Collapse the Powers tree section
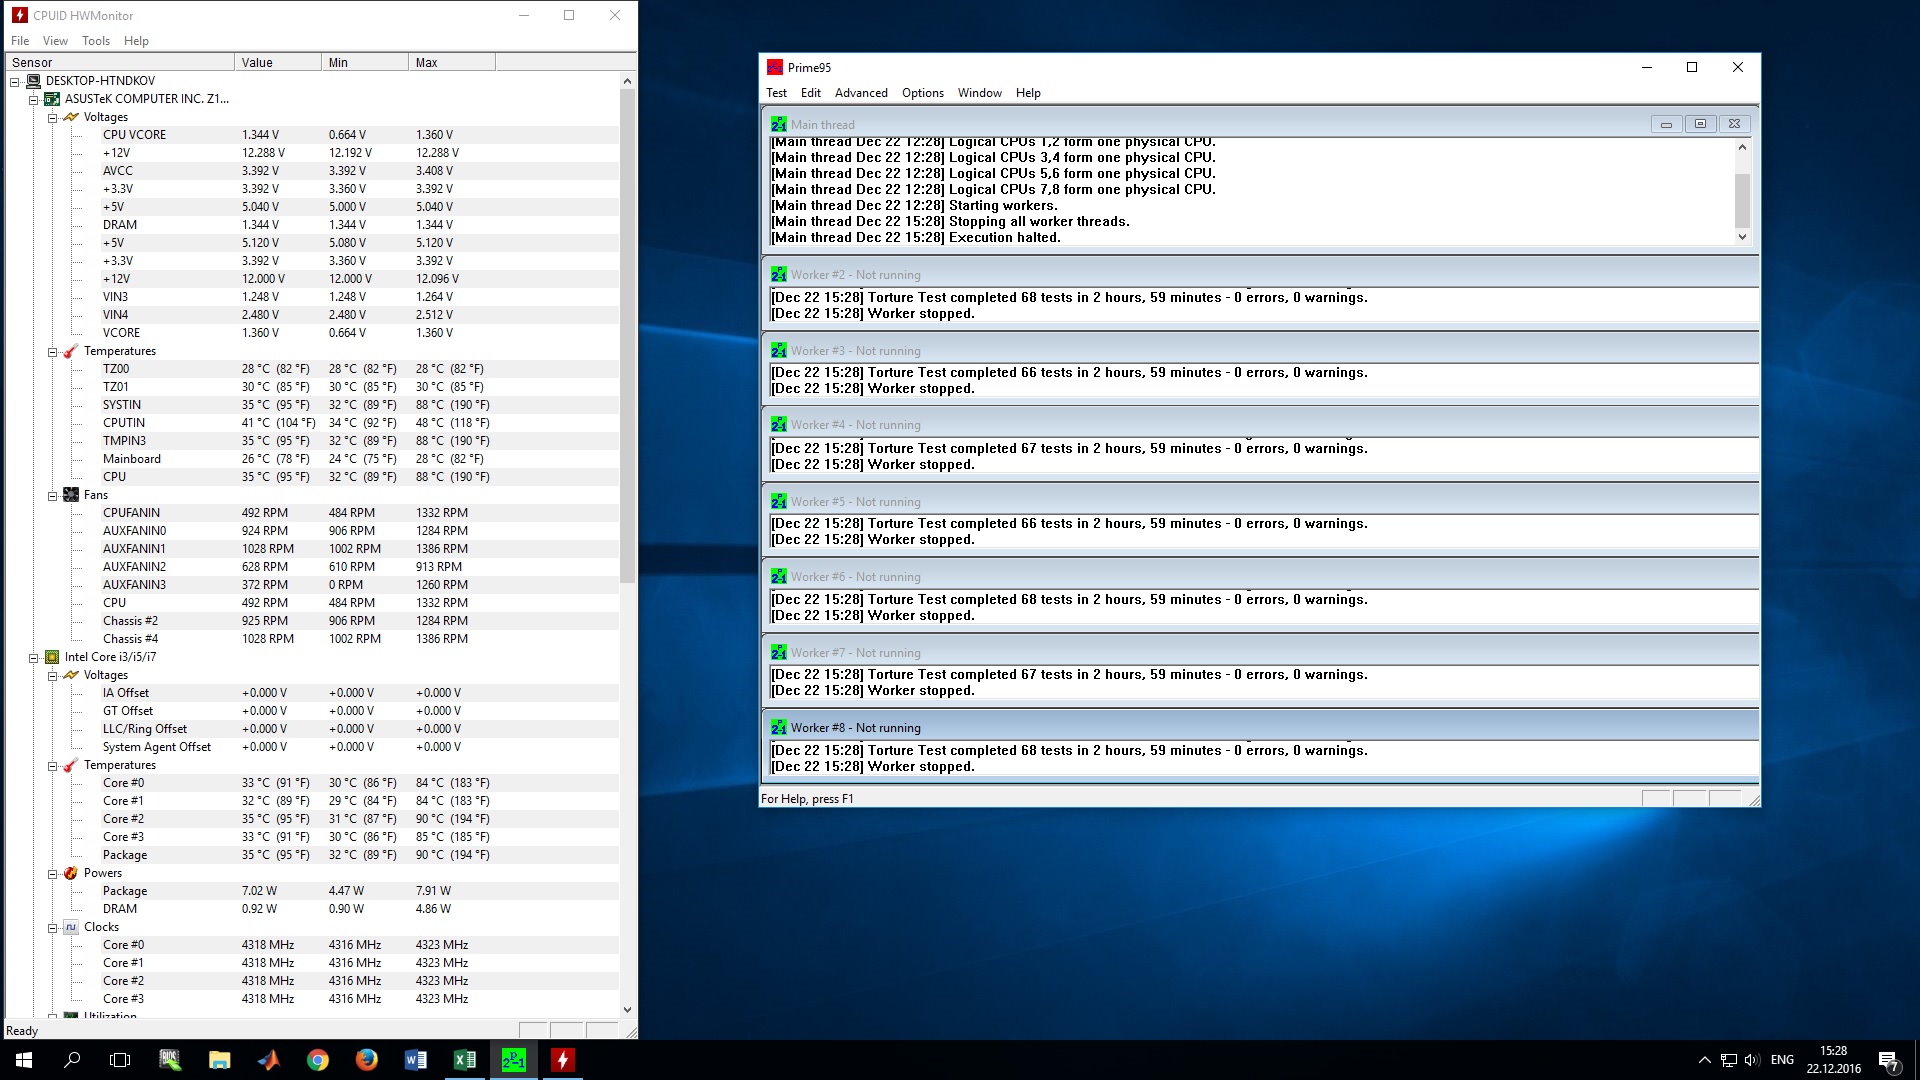1920x1080 pixels. 52,873
